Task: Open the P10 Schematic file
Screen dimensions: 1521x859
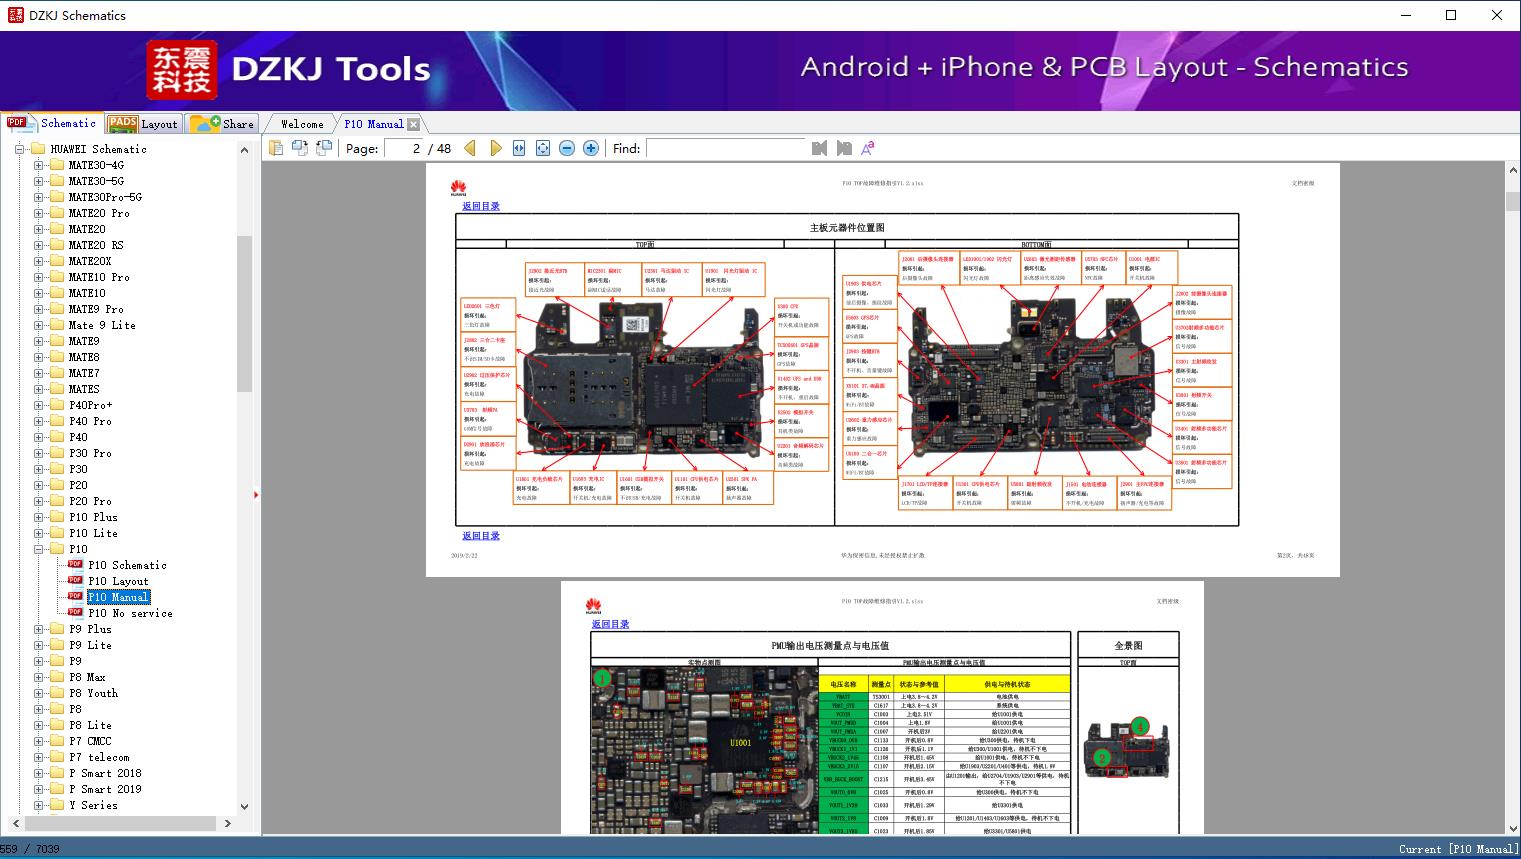Action: click(x=127, y=565)
